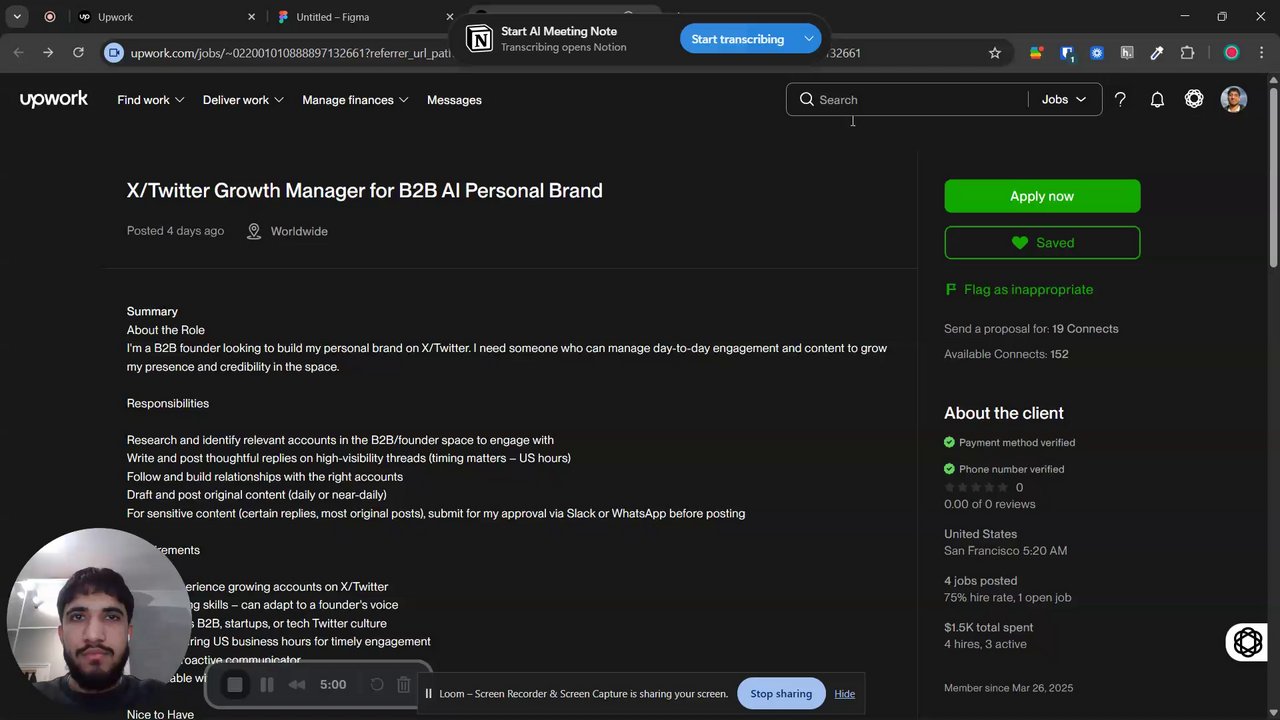Click the 'Worldwide' location text

pyautogui.click(x=299, y=231)
